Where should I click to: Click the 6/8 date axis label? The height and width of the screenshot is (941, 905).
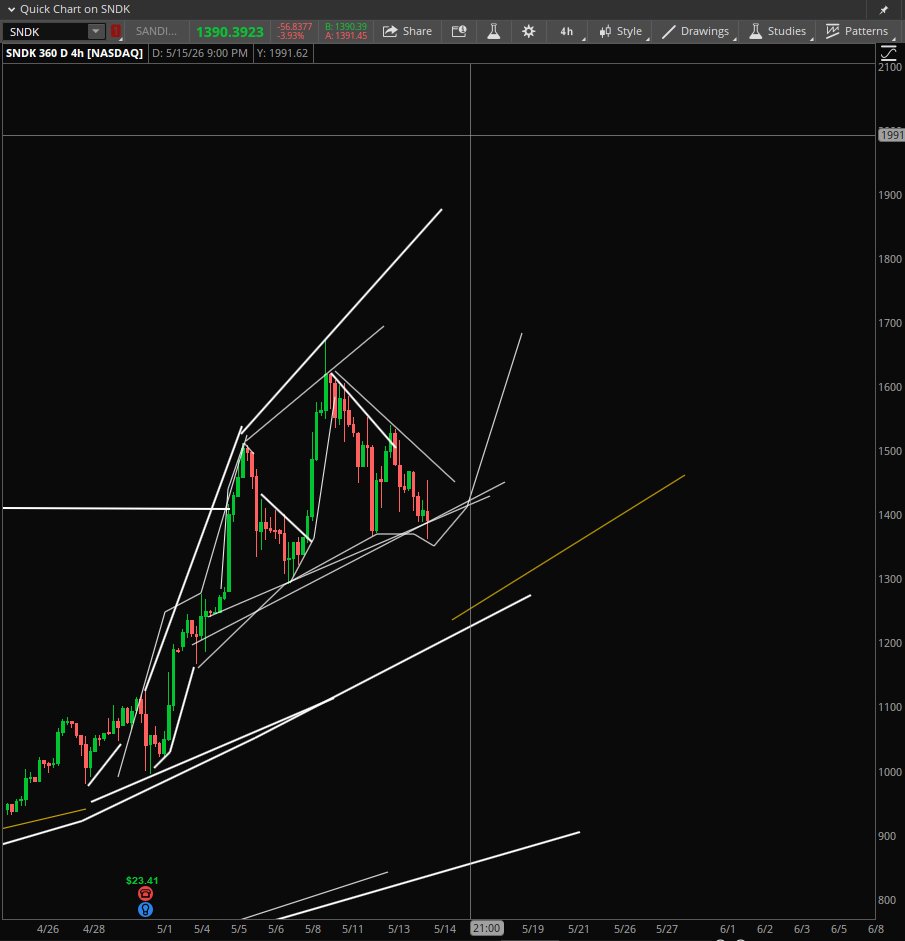[x=876, y=929]
